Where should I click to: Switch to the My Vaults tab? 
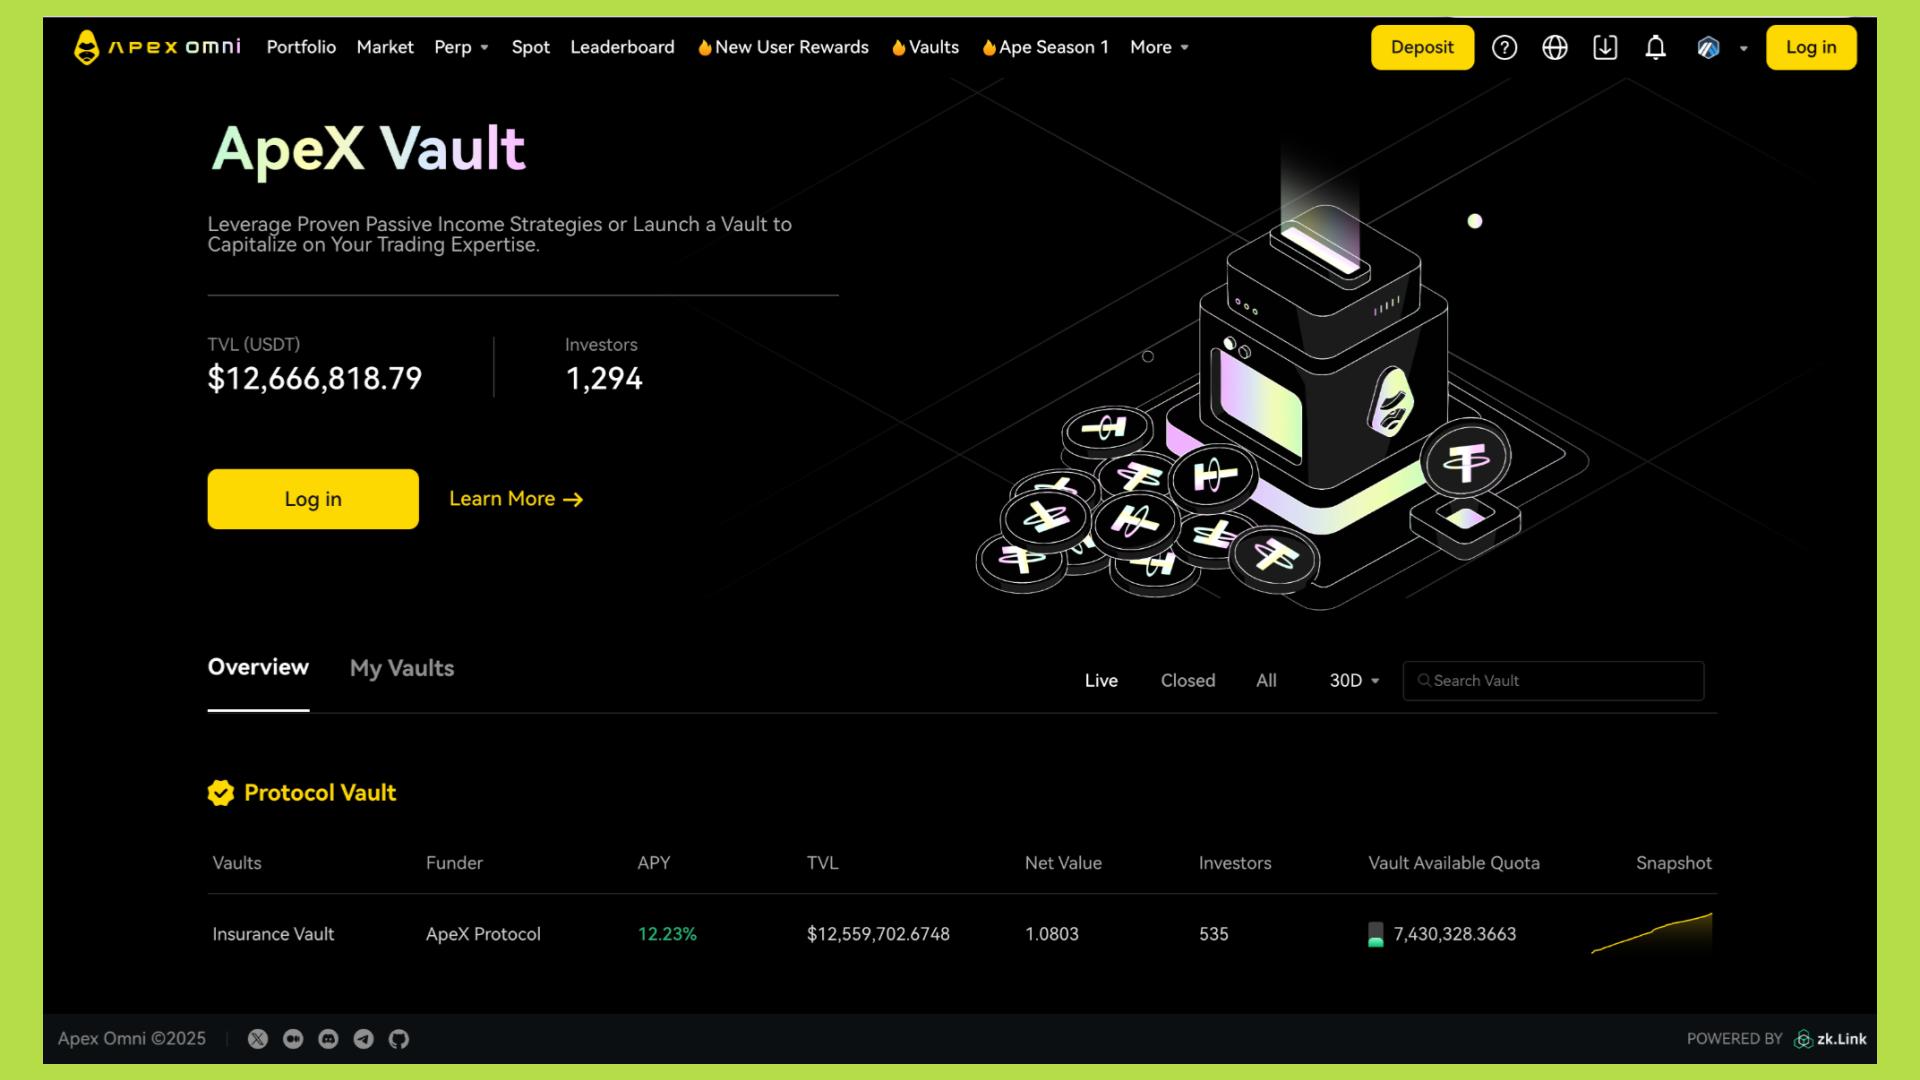click(x=402, y=668)
